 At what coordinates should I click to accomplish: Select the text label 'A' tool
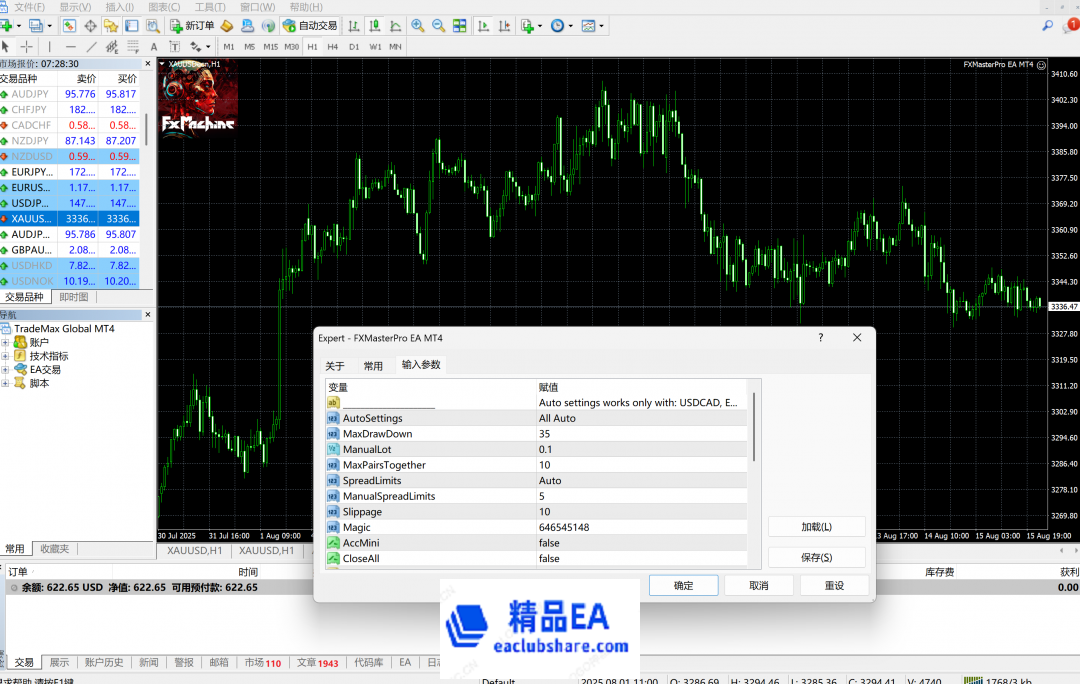point(153,47)
